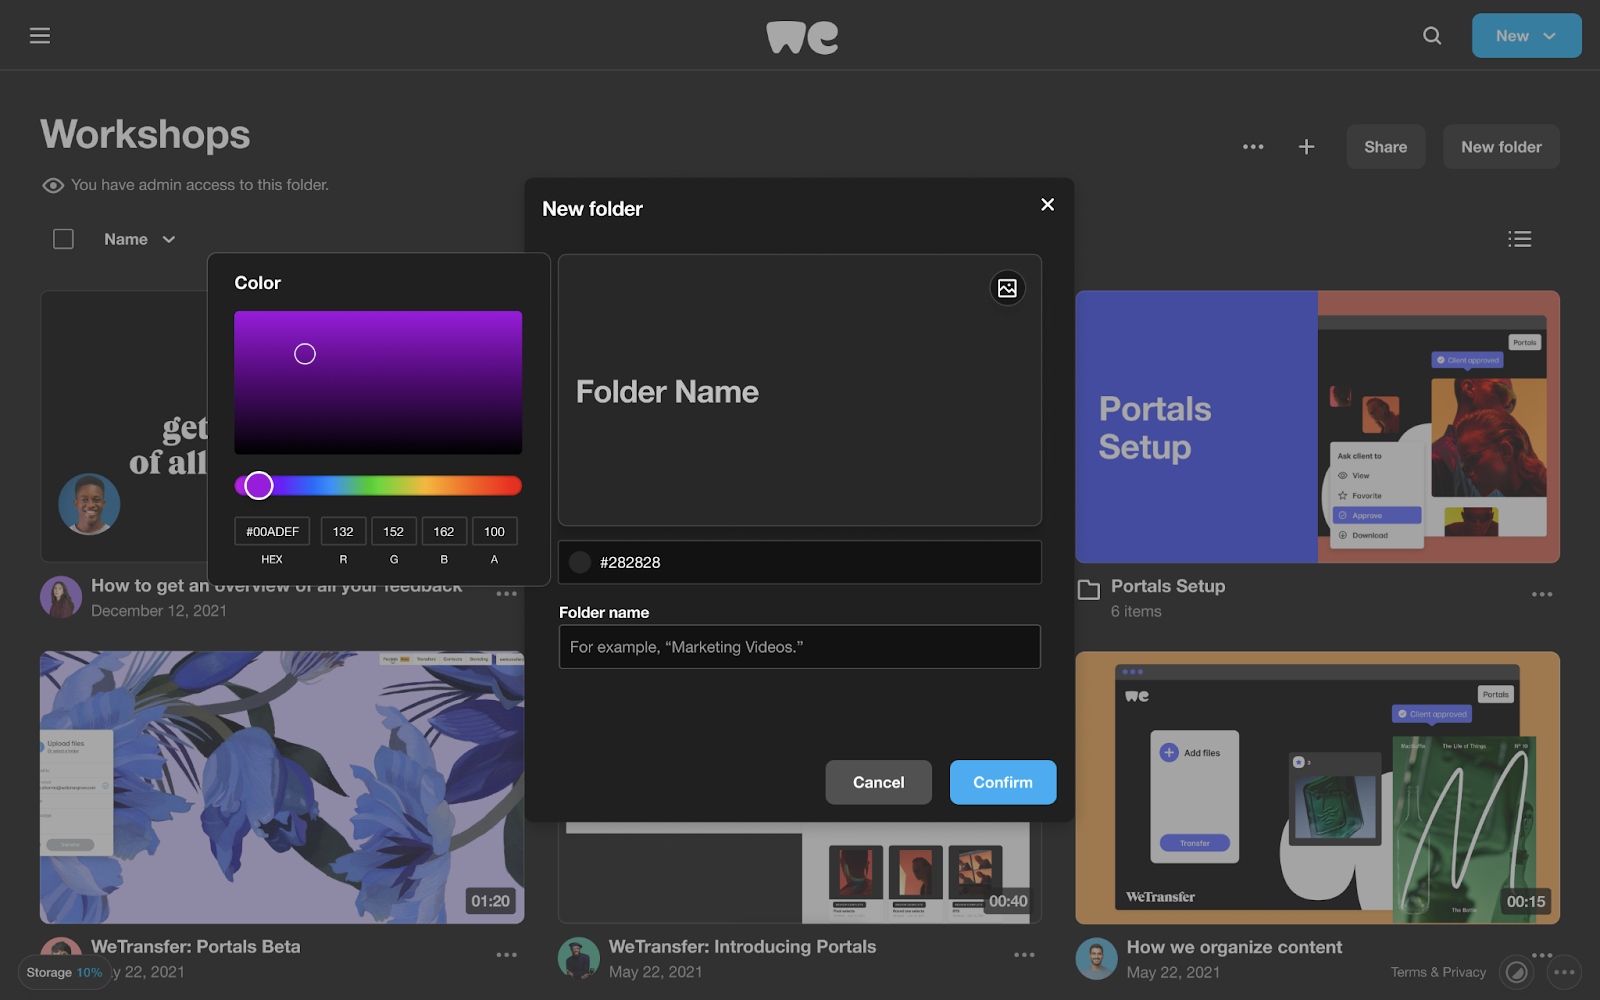Click the HEX value field #00ADEF
Image resolution: width=1600 pixels, height=1000 pixels.
(x=272, y=532)
